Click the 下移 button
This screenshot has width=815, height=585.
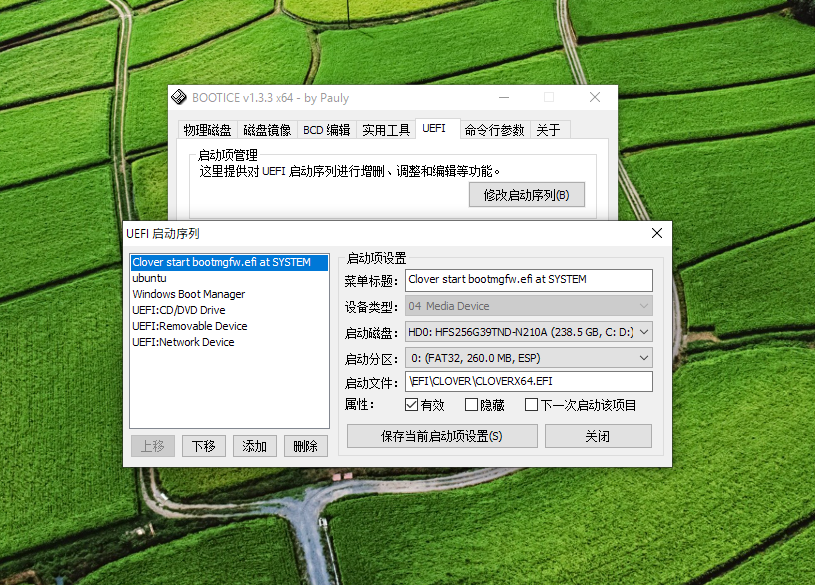click(x=204, y=446)
